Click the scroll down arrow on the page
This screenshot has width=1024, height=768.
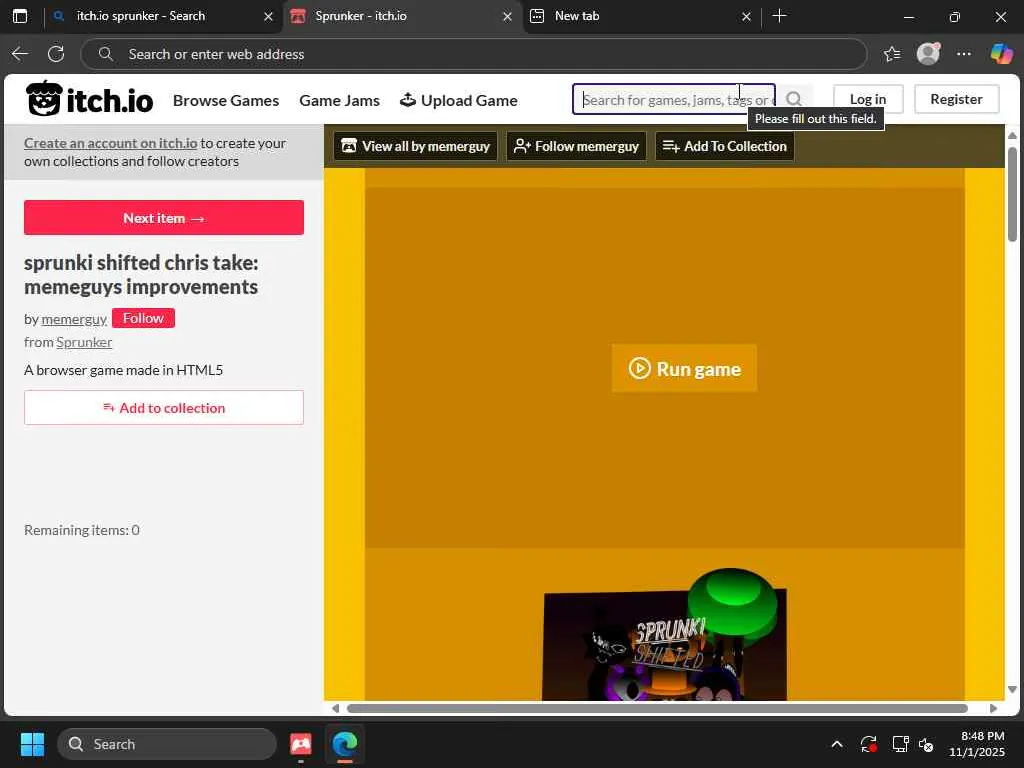tap(1012, 690)
